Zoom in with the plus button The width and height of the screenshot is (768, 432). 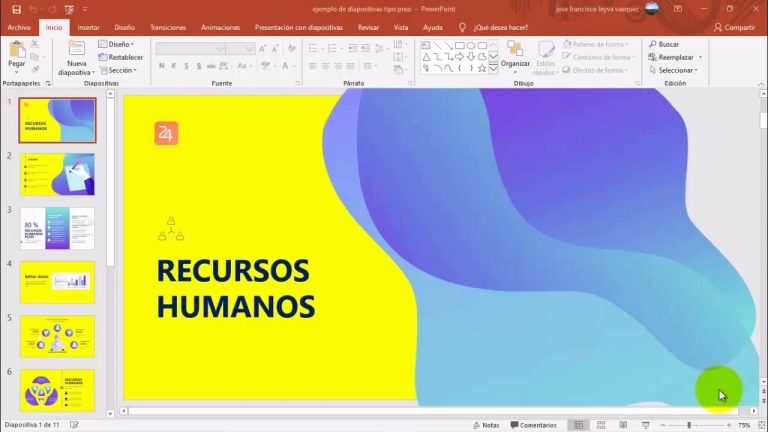click(729, 425)
